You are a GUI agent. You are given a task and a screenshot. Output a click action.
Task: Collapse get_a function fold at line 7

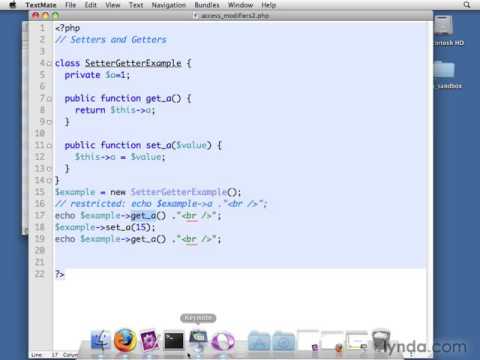click(x=50, y=99)
